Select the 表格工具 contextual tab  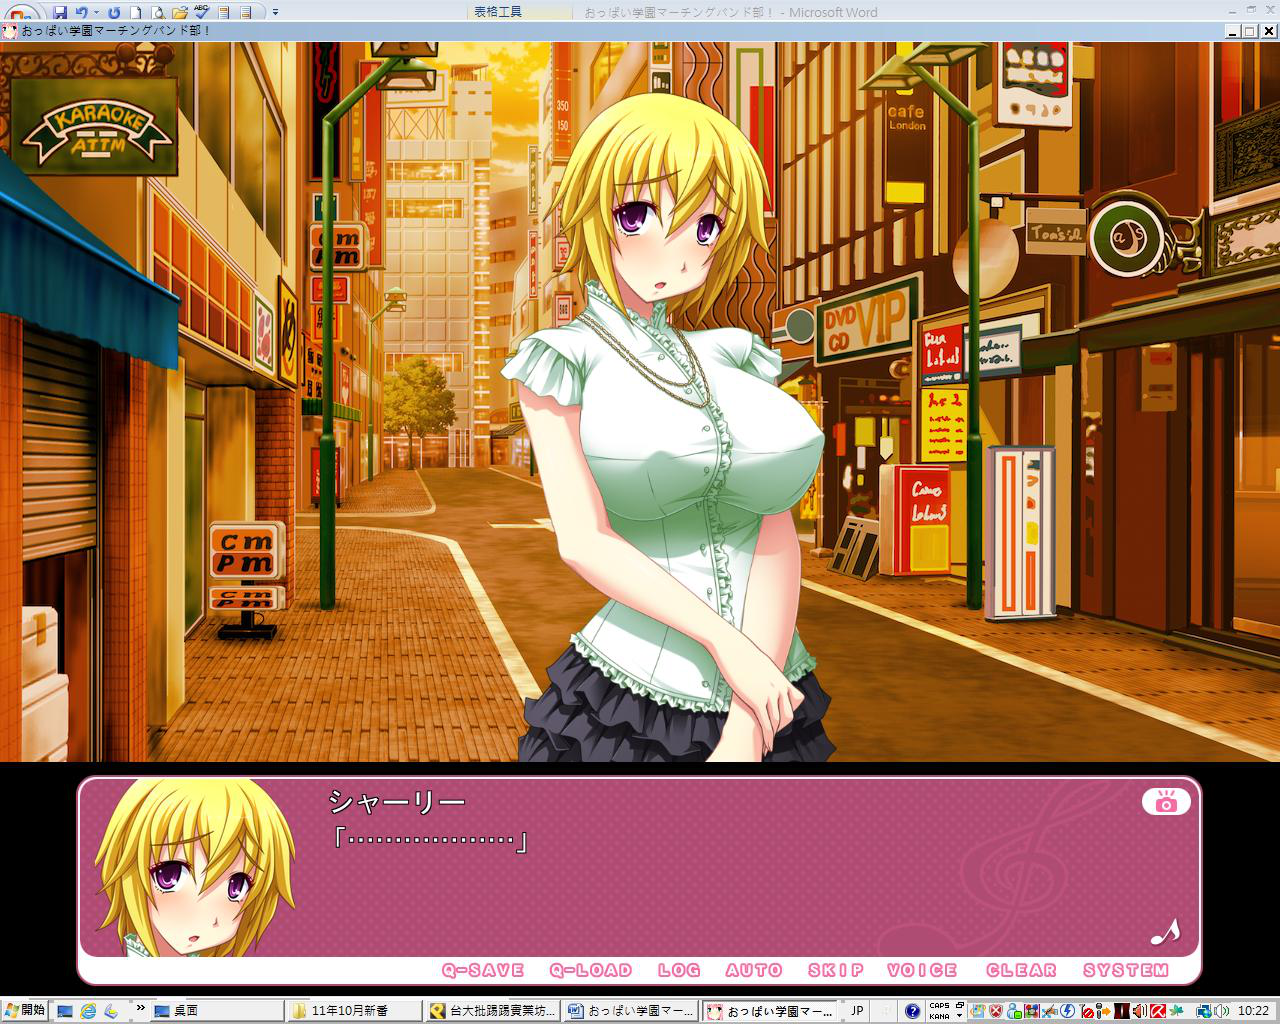point(498,12)
